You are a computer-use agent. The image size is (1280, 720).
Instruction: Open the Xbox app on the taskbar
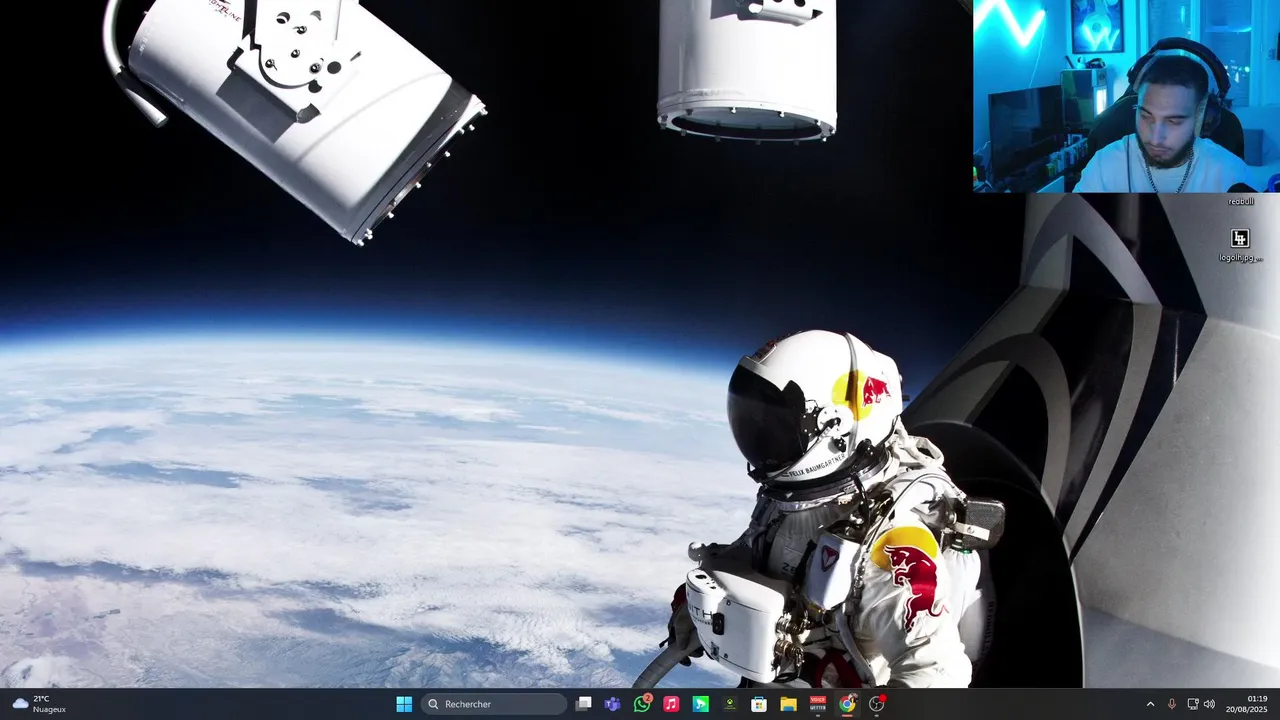click(x=730, y=704)
